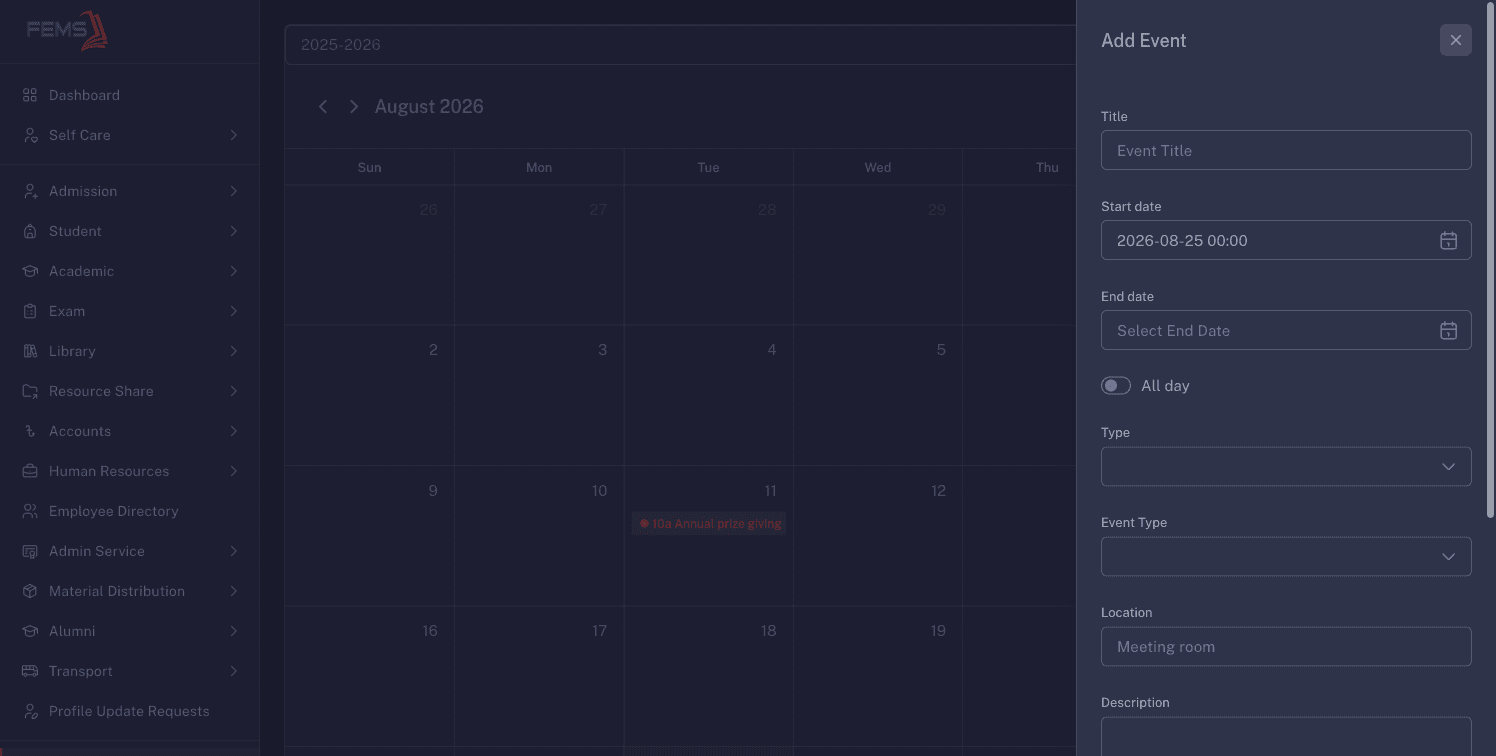Open the Resource Share menu

click(129, 391)
